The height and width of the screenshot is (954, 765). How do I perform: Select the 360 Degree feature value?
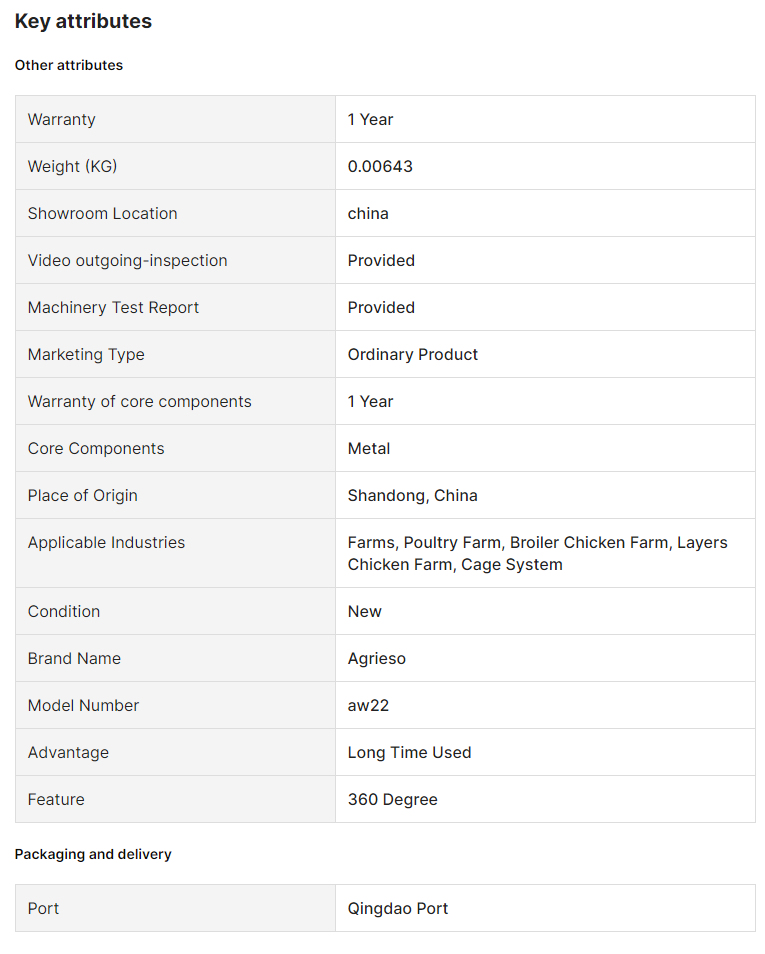[x=393, y=799]
